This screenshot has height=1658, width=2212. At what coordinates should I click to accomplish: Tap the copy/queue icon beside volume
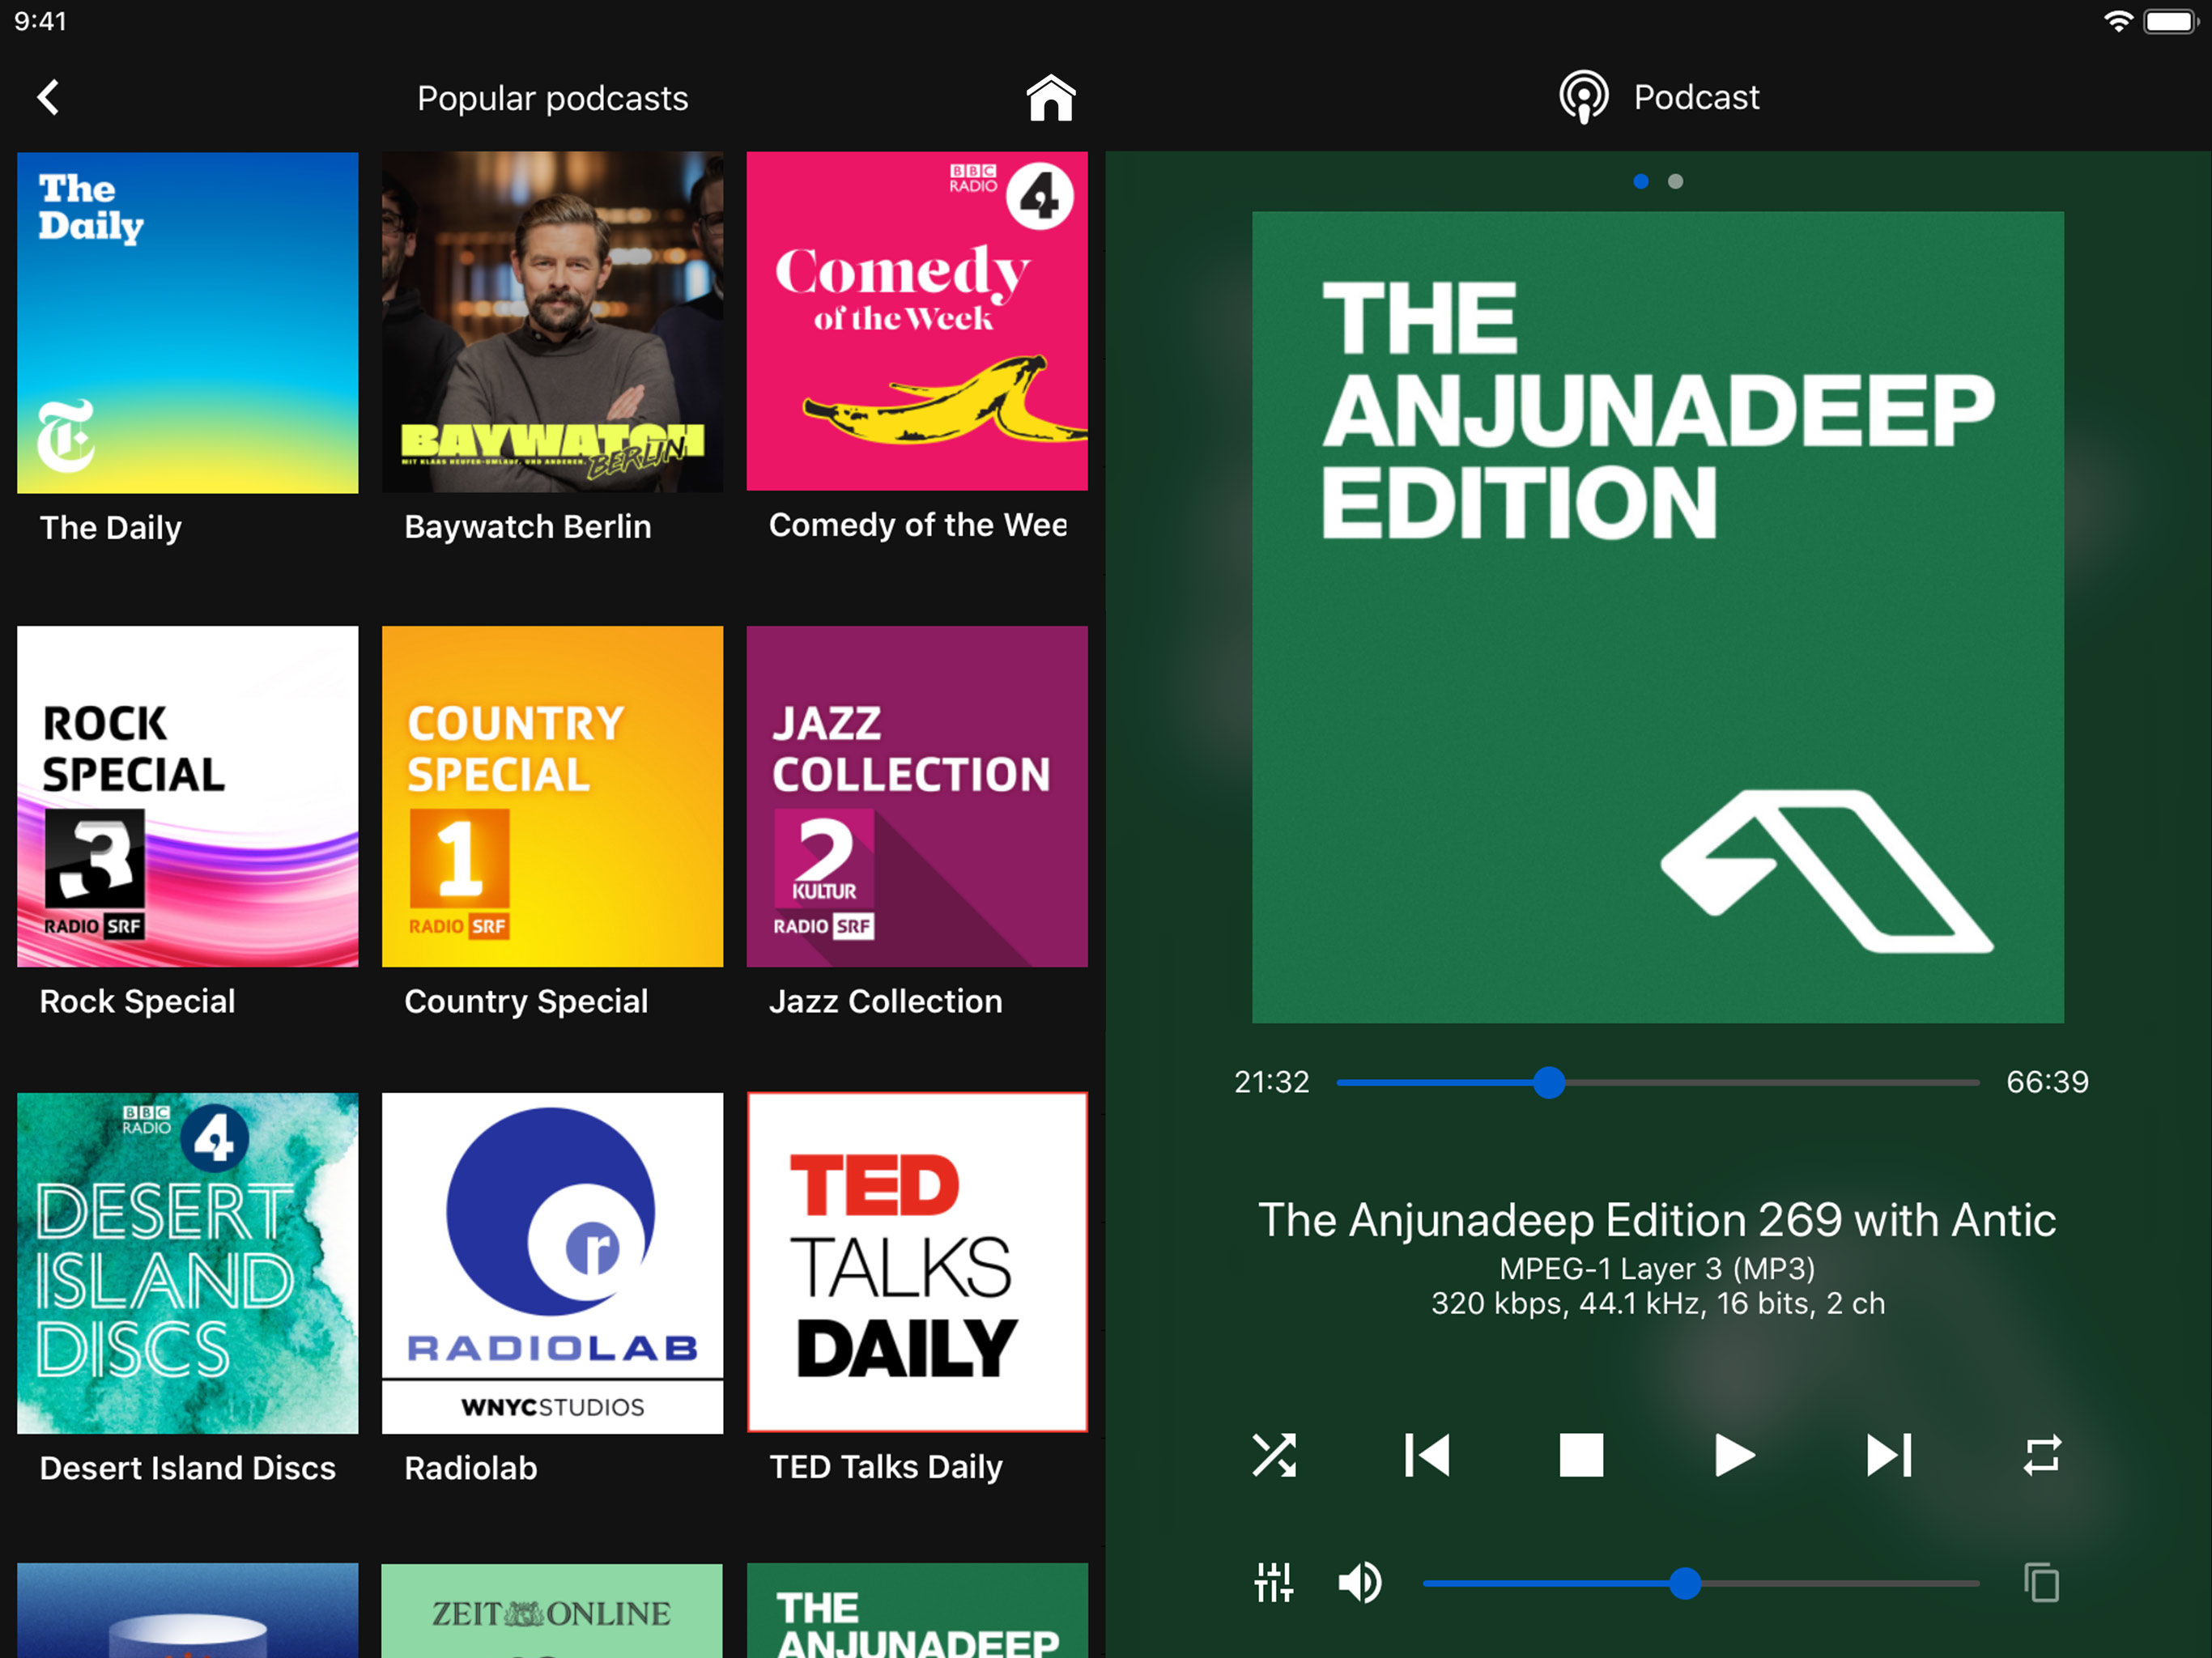[2041, 1583]
